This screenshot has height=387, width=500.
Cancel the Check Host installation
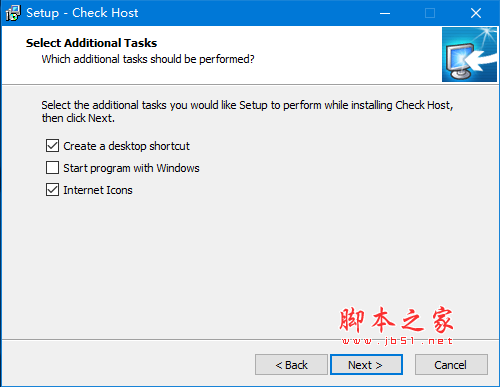click(451, 365)
